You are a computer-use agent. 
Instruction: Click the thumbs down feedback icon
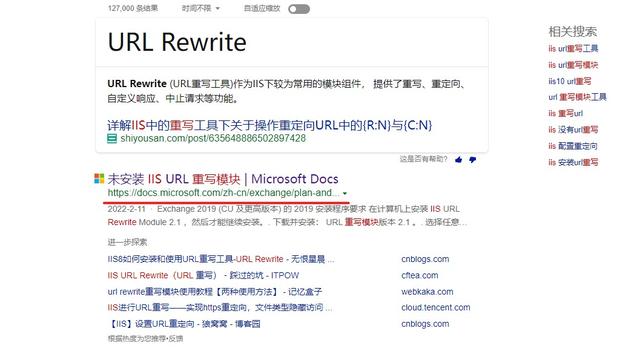(473, 160)
